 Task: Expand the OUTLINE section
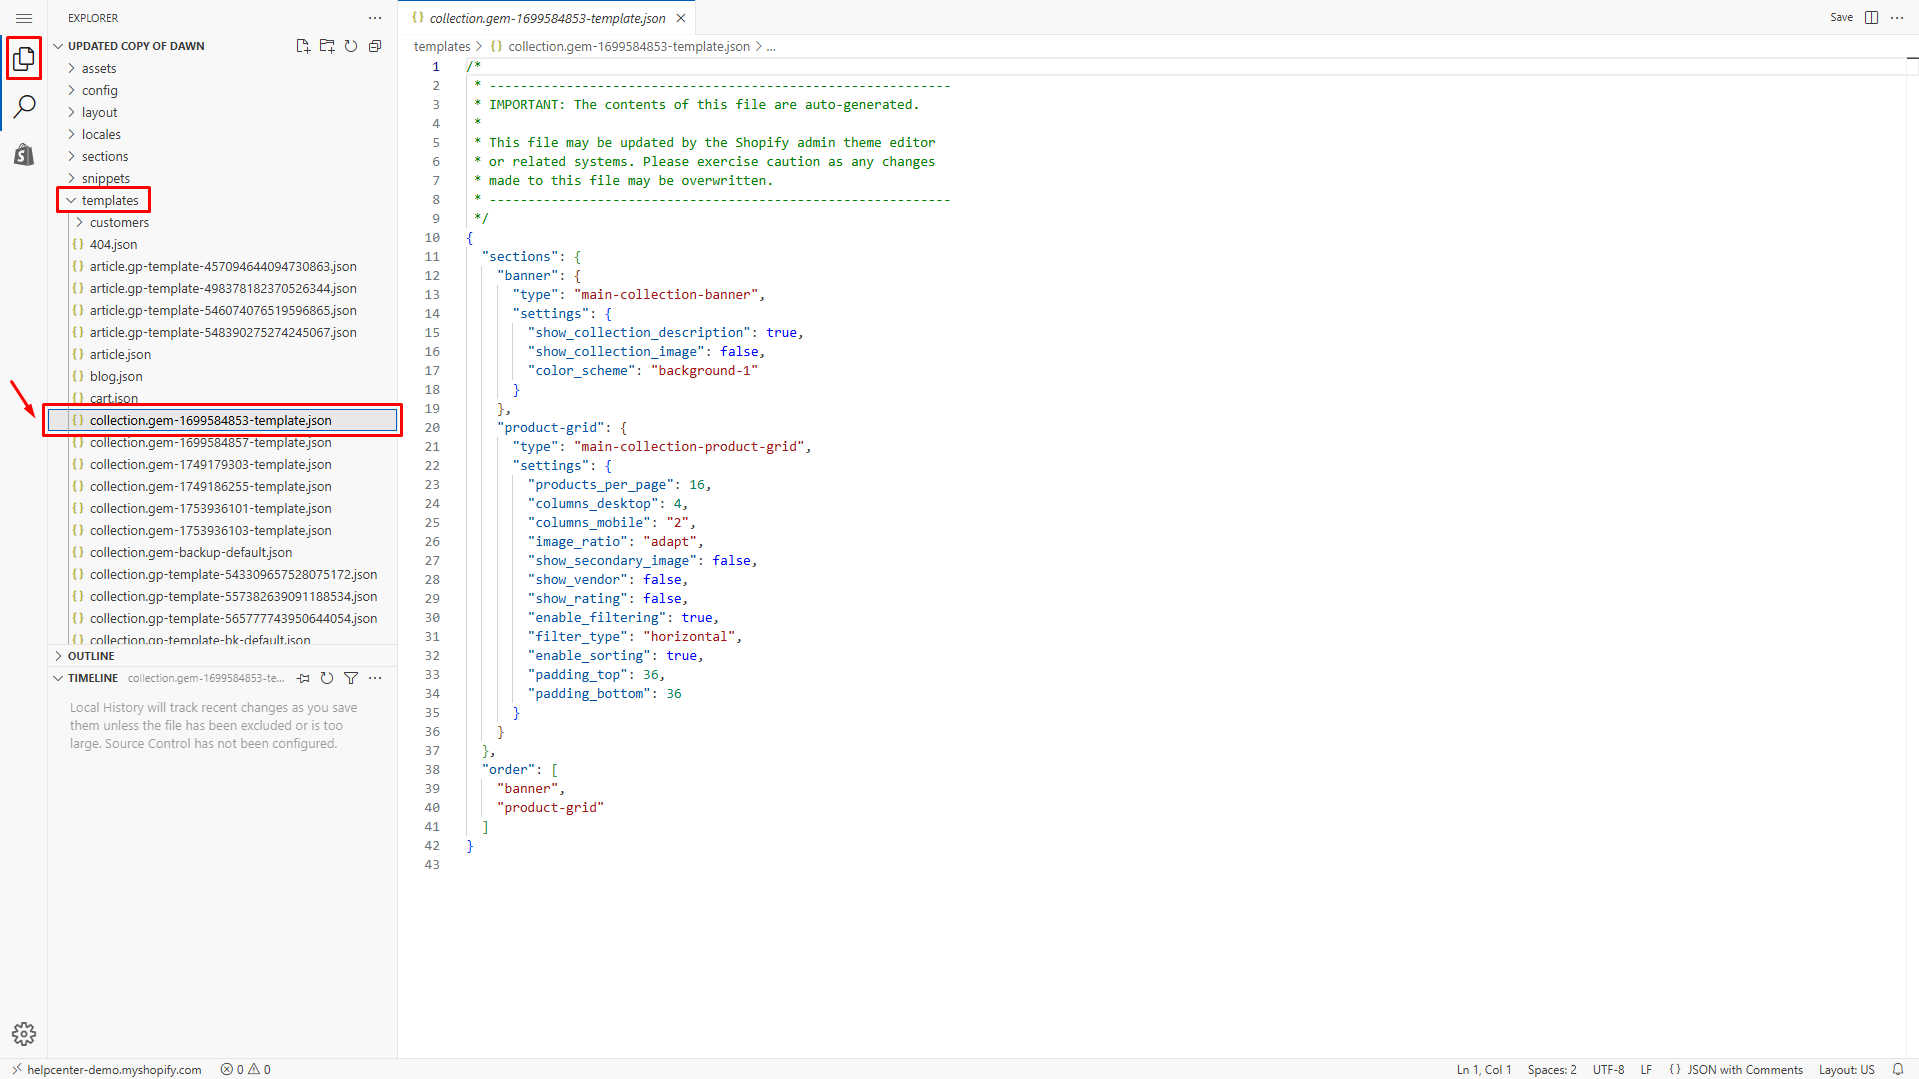[91, 656]
